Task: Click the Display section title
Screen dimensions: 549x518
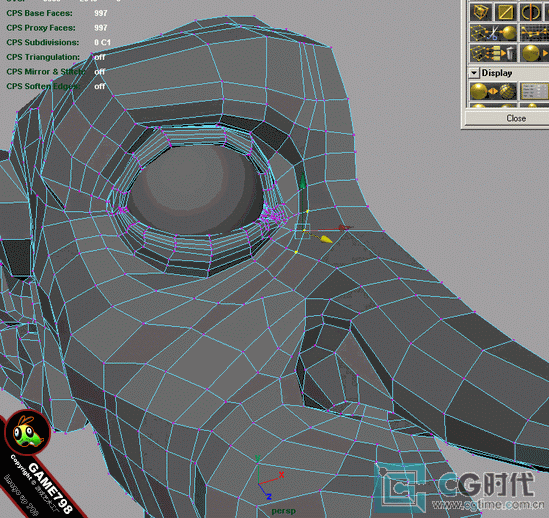Action: pyautogui.click(x=497, y=73)
